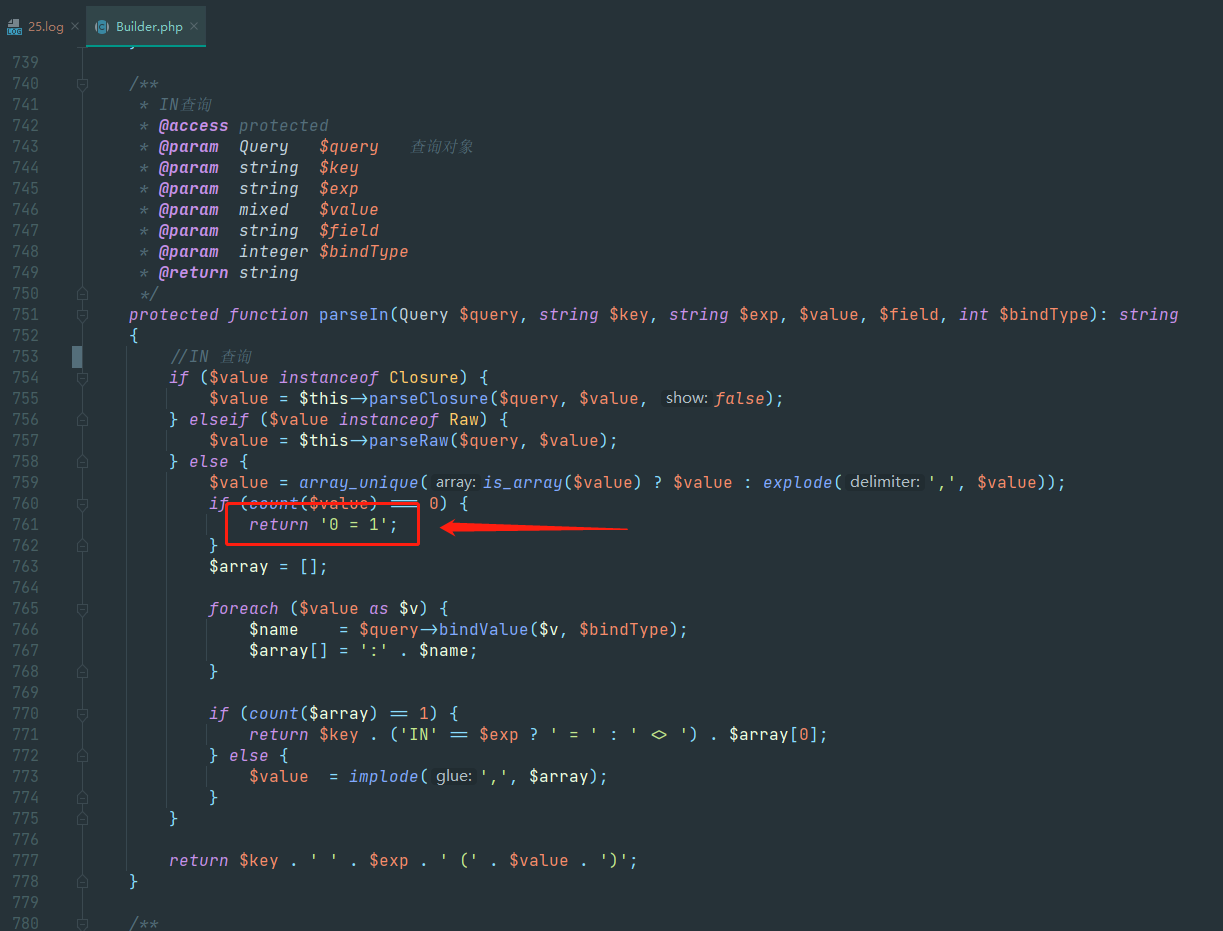Fold the count check block at line 760

[x=82, y=504]
